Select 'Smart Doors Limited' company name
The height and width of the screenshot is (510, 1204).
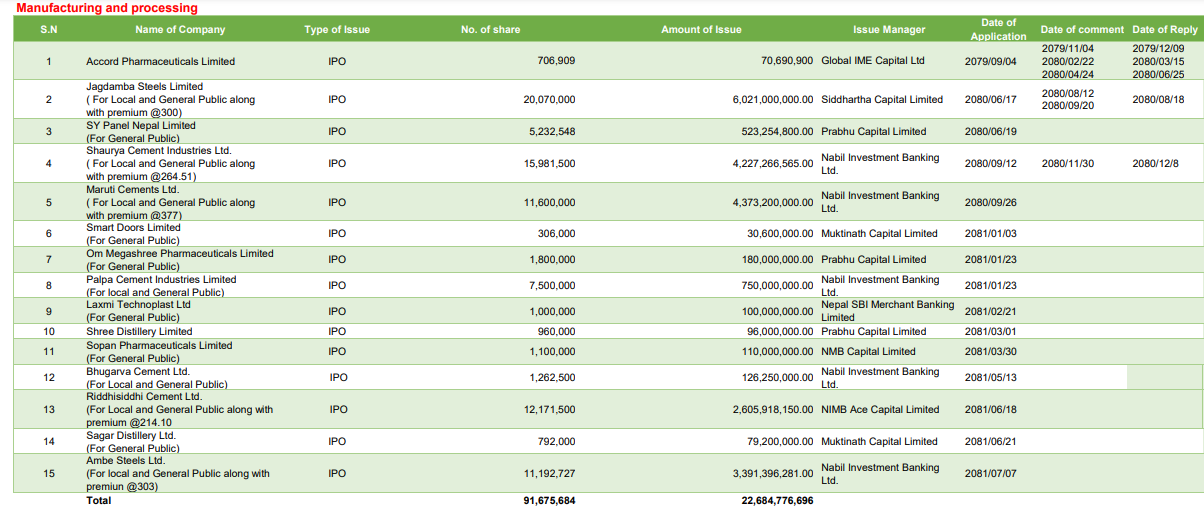click(133, 227)
